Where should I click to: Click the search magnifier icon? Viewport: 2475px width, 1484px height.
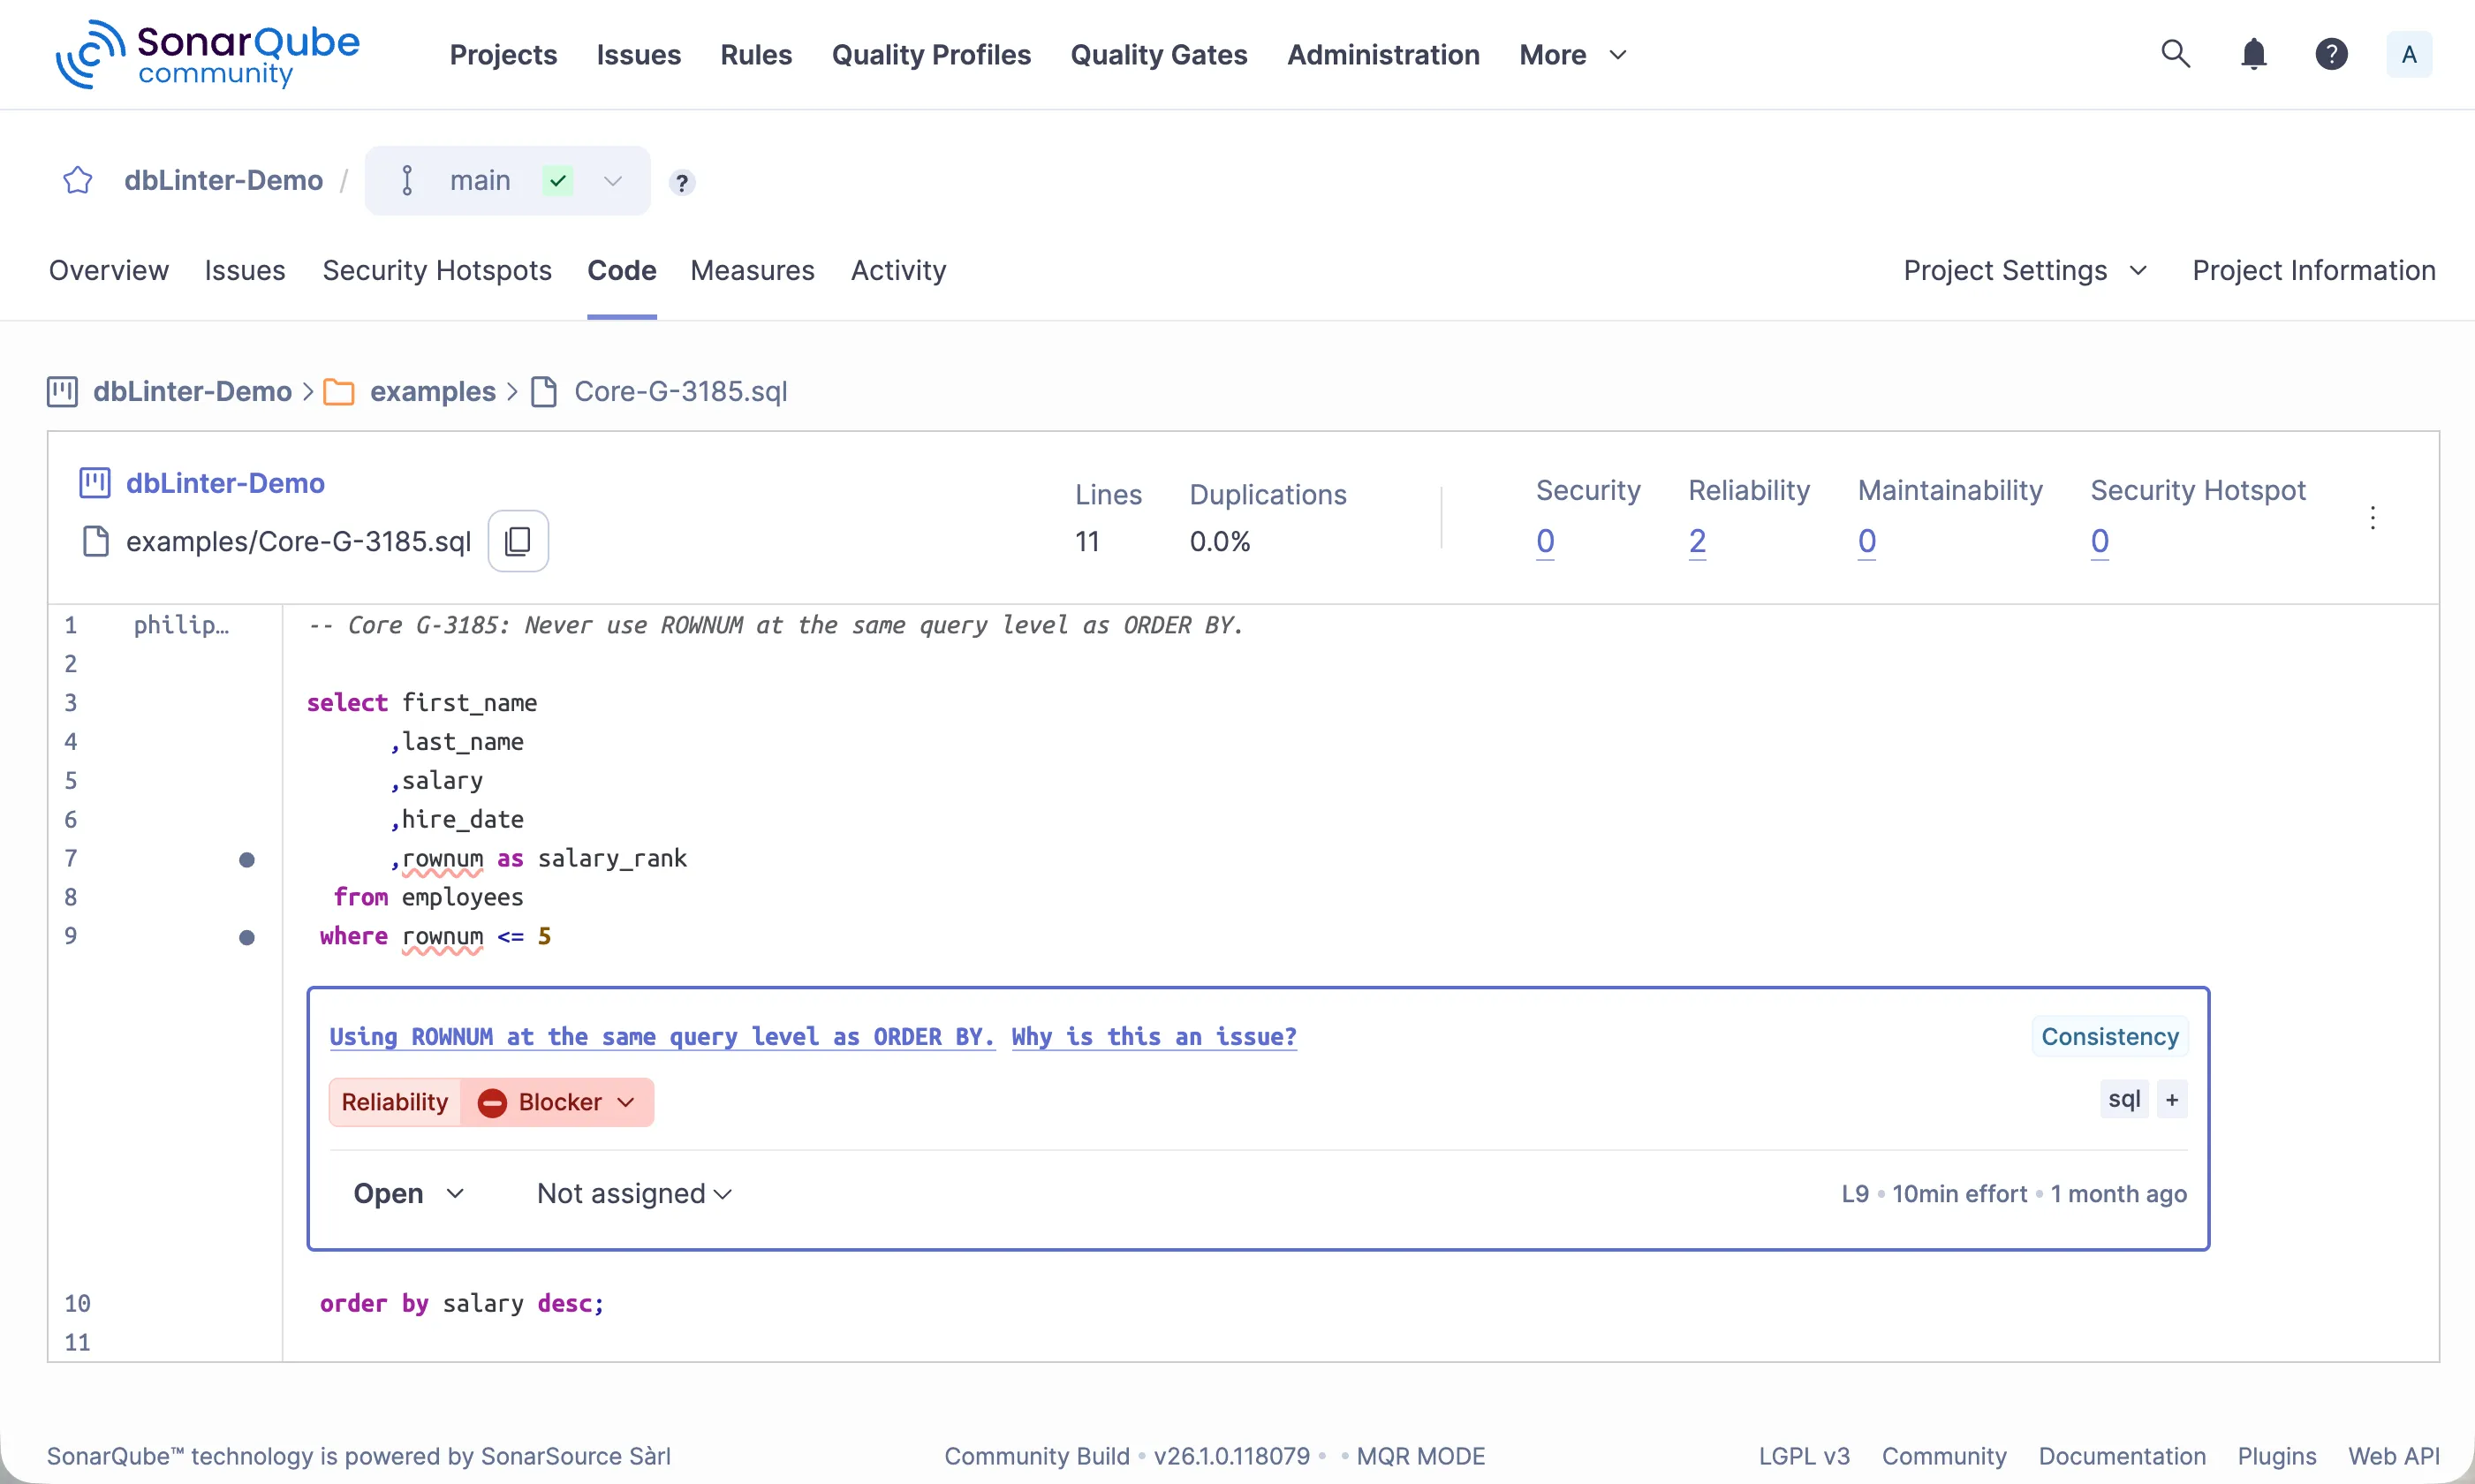(x=2175, y=54)
